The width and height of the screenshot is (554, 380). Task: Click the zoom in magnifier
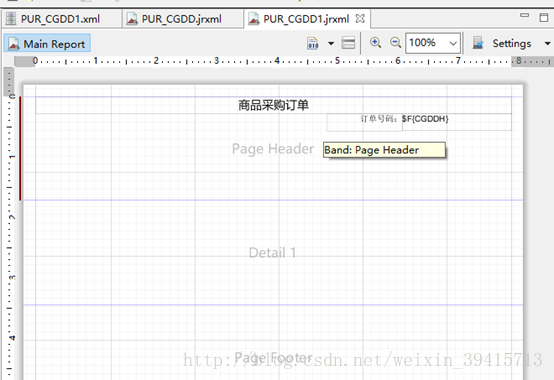click(375, 43)
